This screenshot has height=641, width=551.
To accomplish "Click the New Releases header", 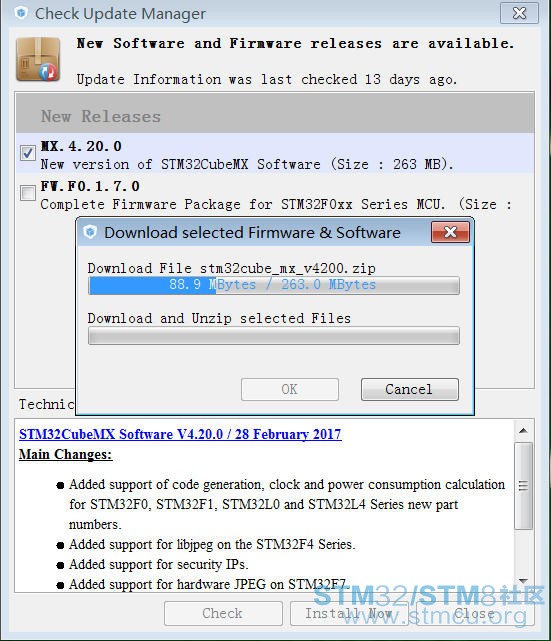I will (x=101, y=117).
